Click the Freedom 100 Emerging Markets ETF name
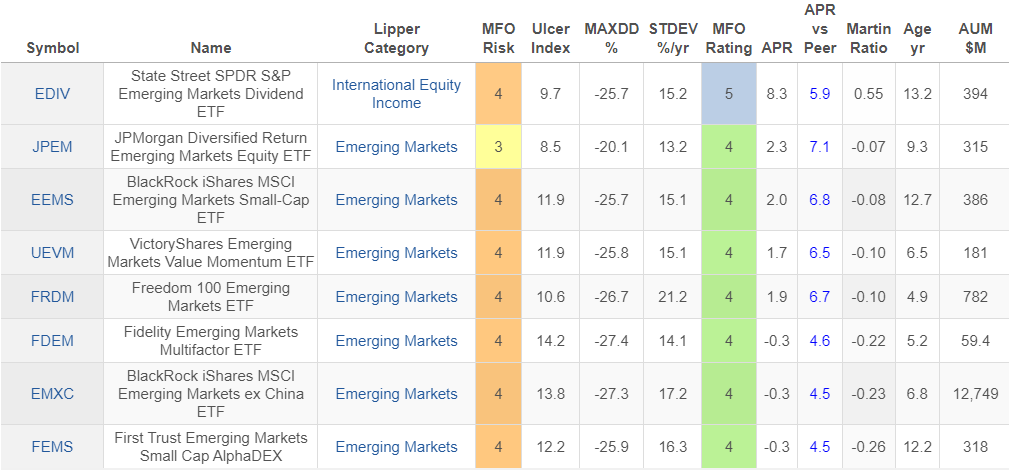Image resolution: width=1009 pixels, height=470 pixels. tap(211, 297)
